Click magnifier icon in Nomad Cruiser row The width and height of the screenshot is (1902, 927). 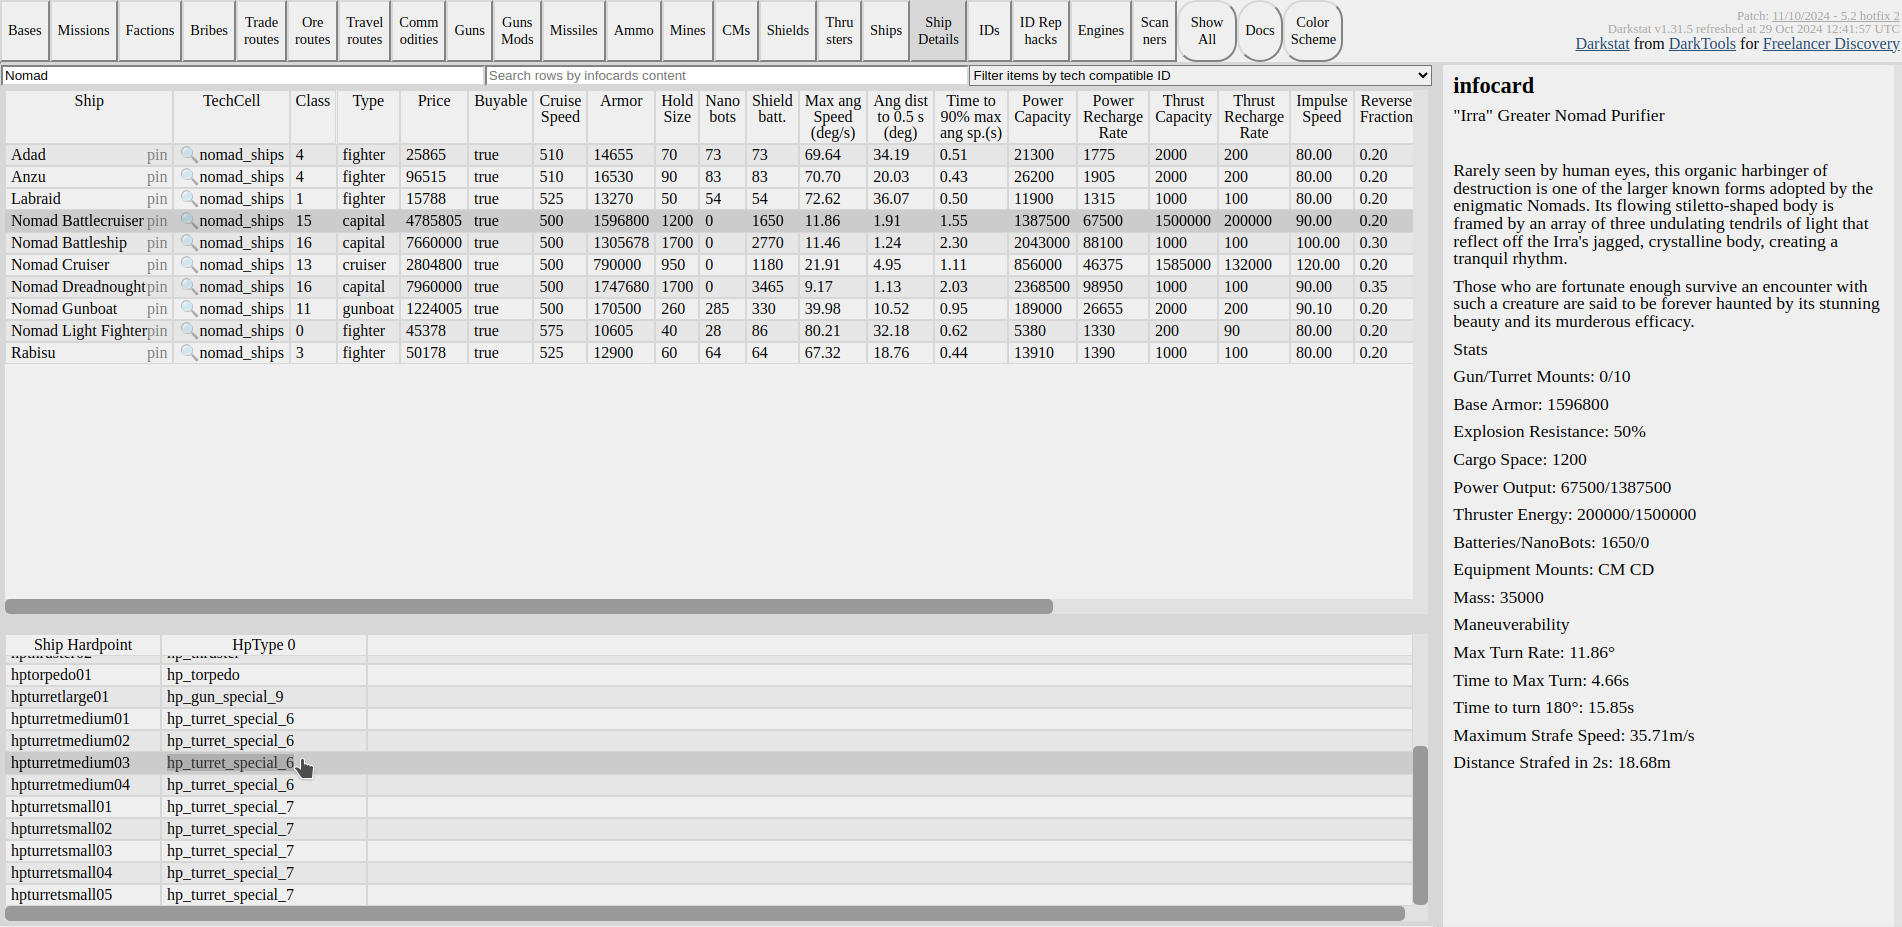point(188,265)
